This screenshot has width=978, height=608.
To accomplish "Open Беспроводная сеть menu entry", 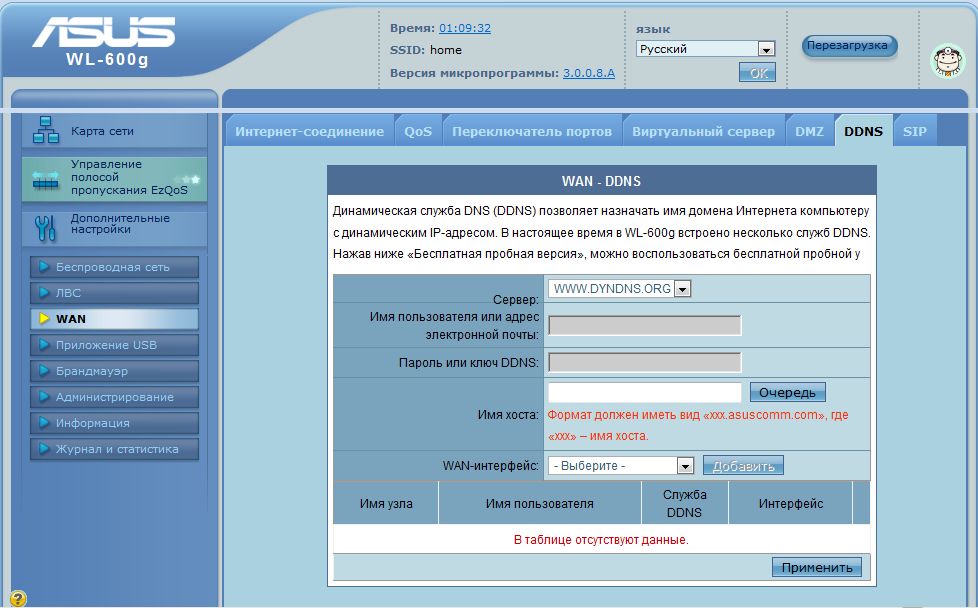I will coord(115,267).
